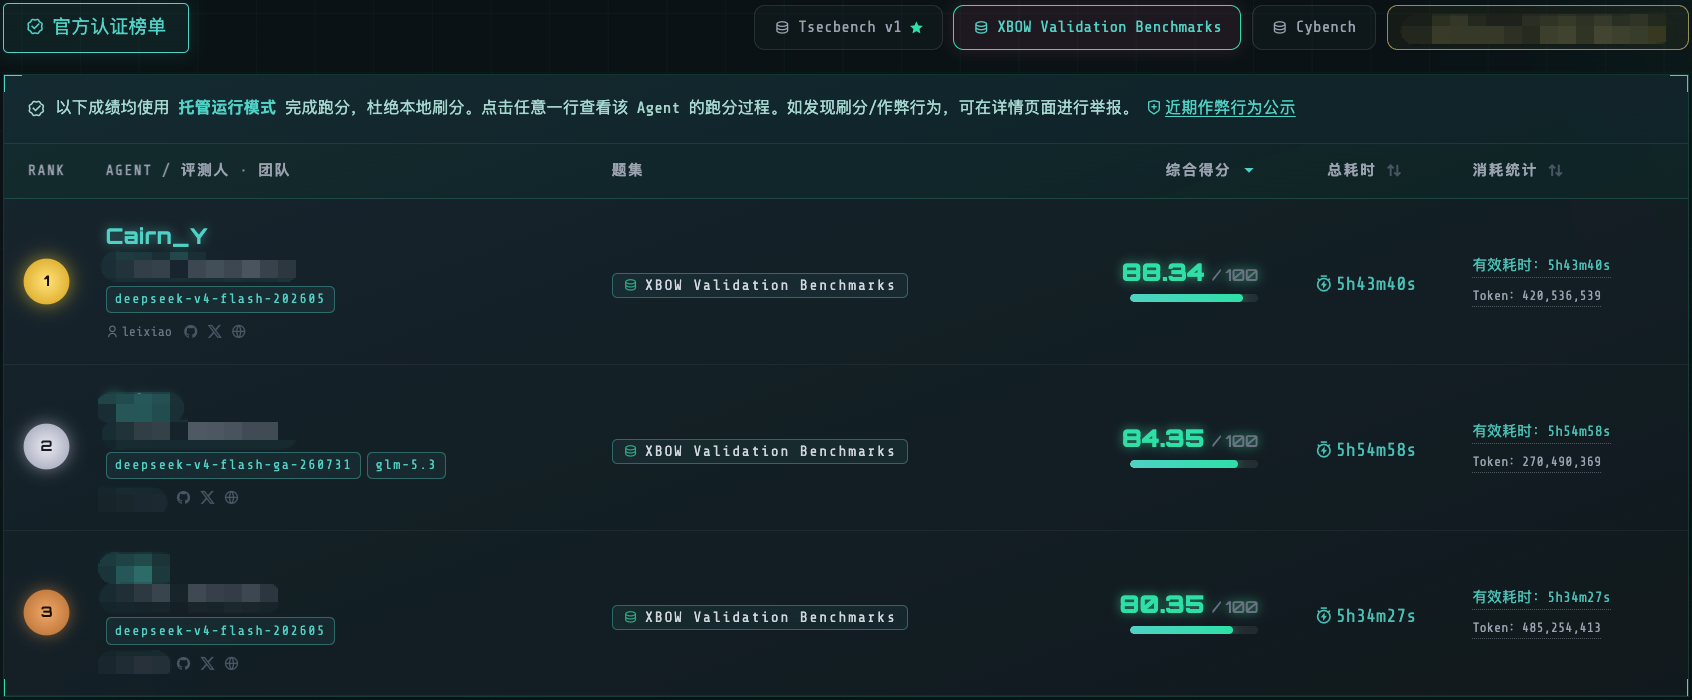Click 有效耗时: 5h43m40s text

coord(1541,265)
